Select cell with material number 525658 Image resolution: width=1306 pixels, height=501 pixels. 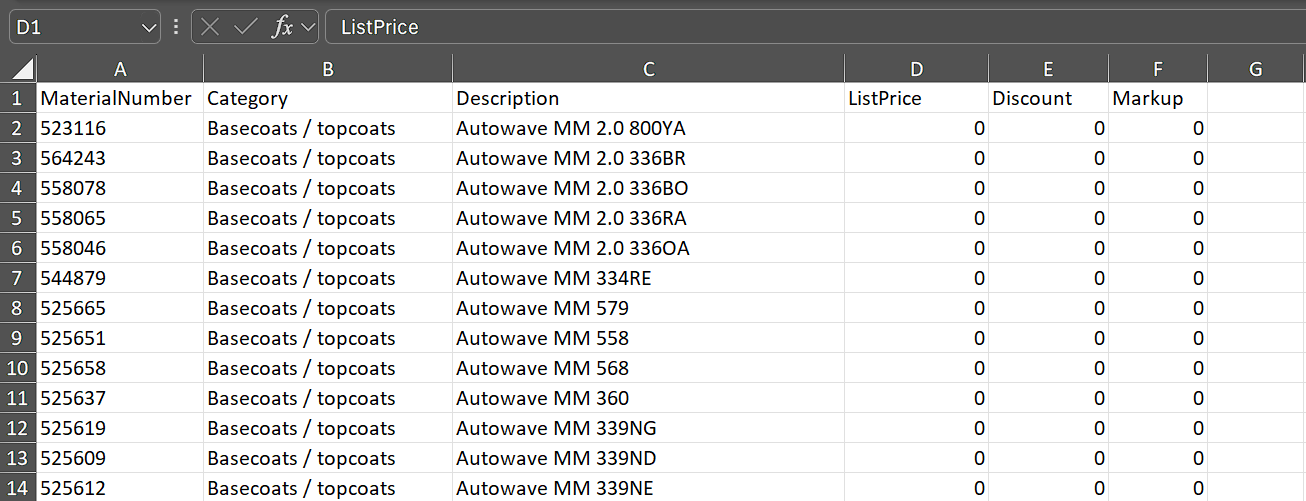(120, 368)
